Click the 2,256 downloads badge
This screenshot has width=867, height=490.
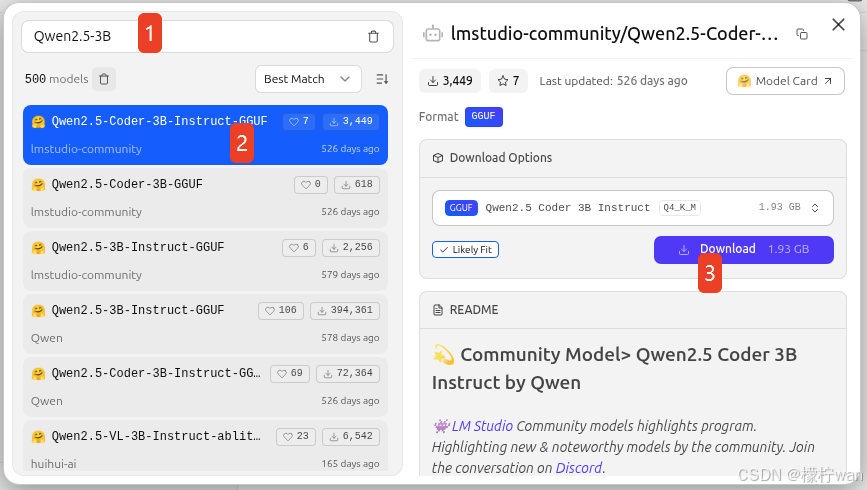point(351,247)
